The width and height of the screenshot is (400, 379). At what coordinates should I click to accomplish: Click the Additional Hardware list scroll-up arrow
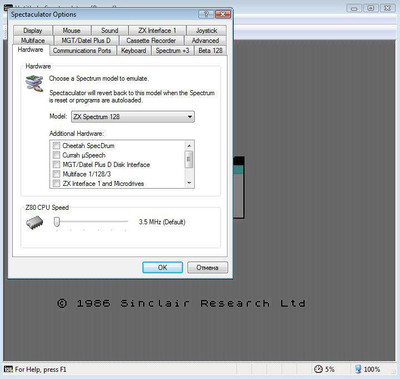point(189,146)
